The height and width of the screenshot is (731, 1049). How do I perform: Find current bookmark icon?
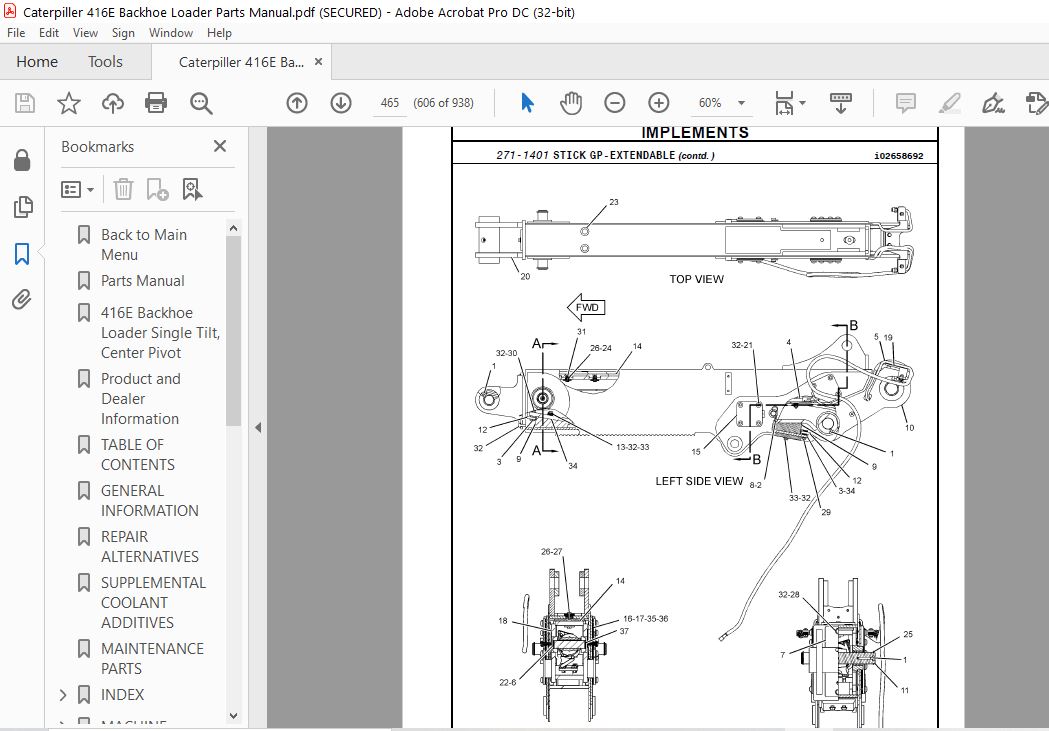tap(192, 189)
